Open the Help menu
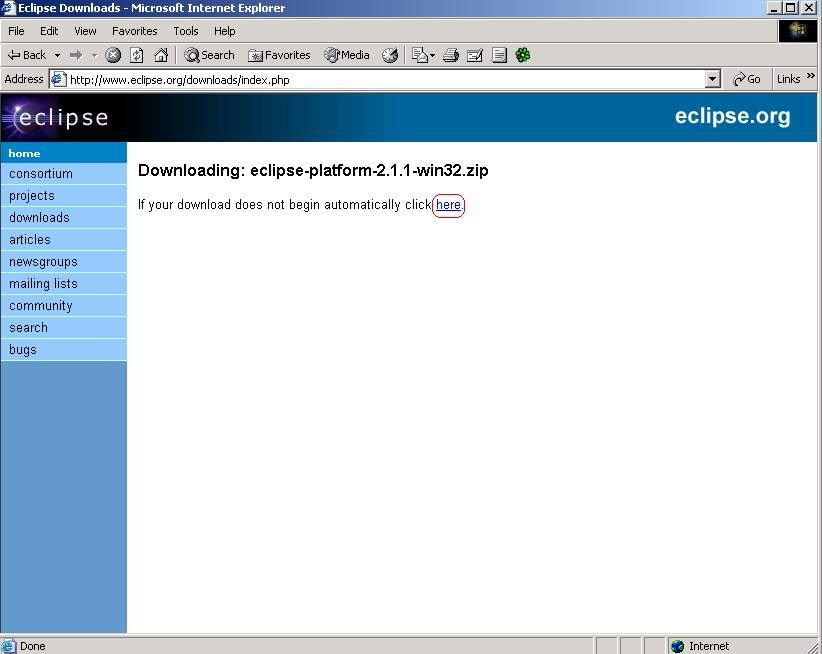This screenshot has width=822, height=654. coord(224,31)
